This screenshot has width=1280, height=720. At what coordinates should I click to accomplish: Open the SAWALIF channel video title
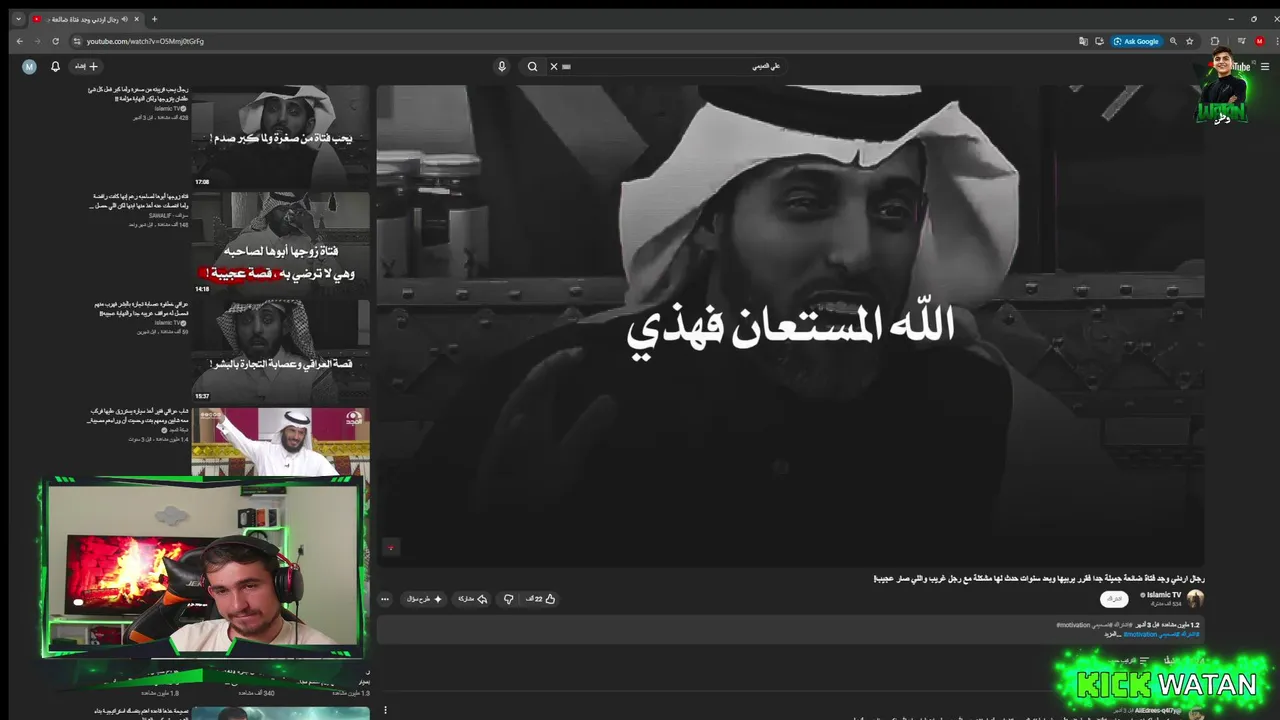[138, 201]
